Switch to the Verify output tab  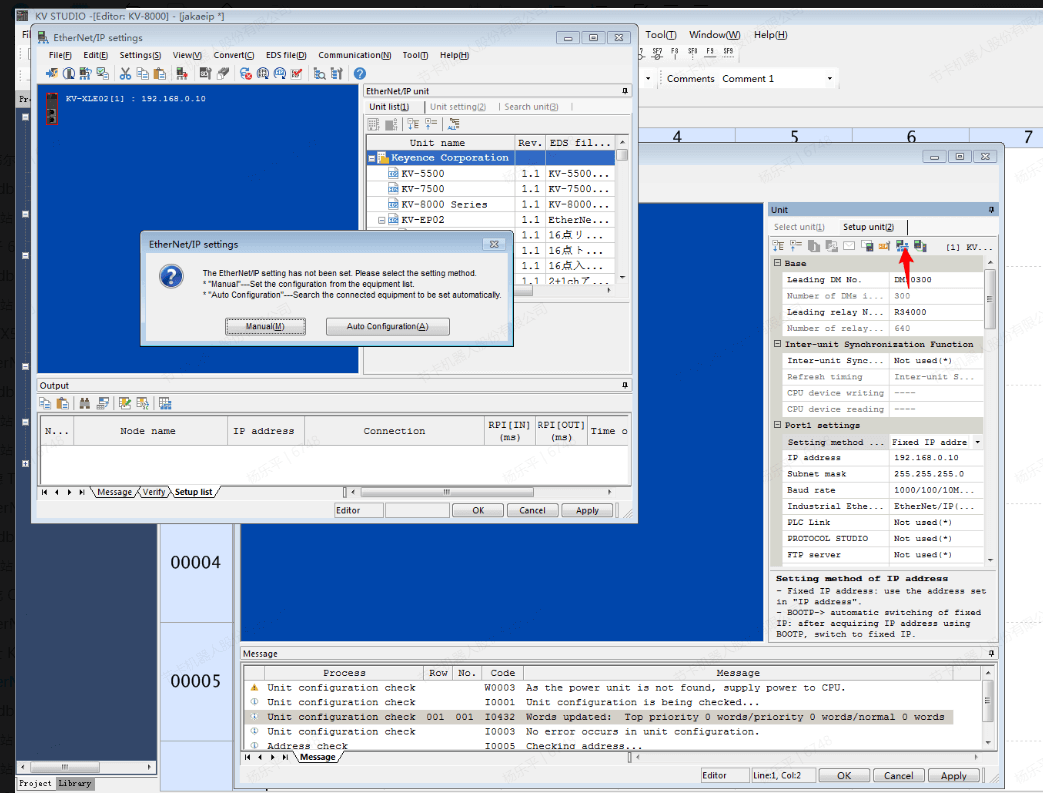point(153,492)
